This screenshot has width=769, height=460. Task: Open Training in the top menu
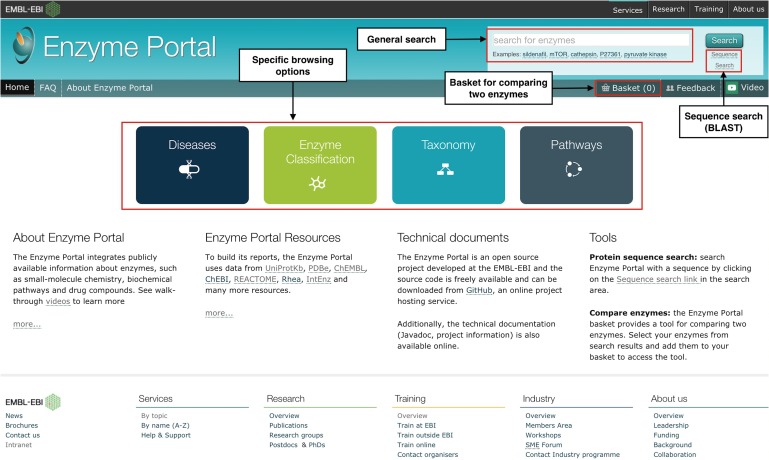[x=708, y=9]
